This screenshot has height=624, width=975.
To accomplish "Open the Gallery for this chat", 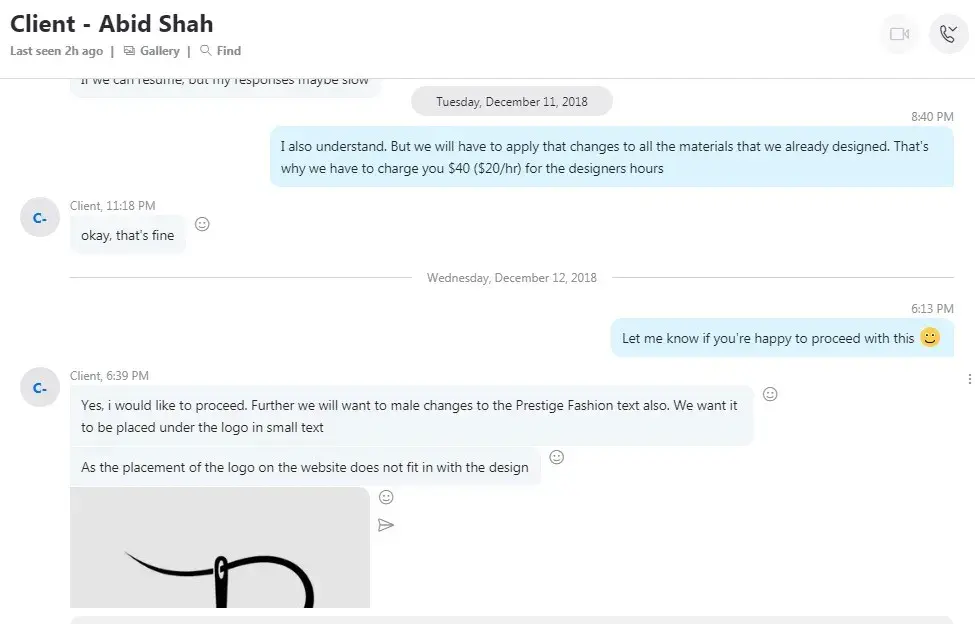I will click(152, 51).
